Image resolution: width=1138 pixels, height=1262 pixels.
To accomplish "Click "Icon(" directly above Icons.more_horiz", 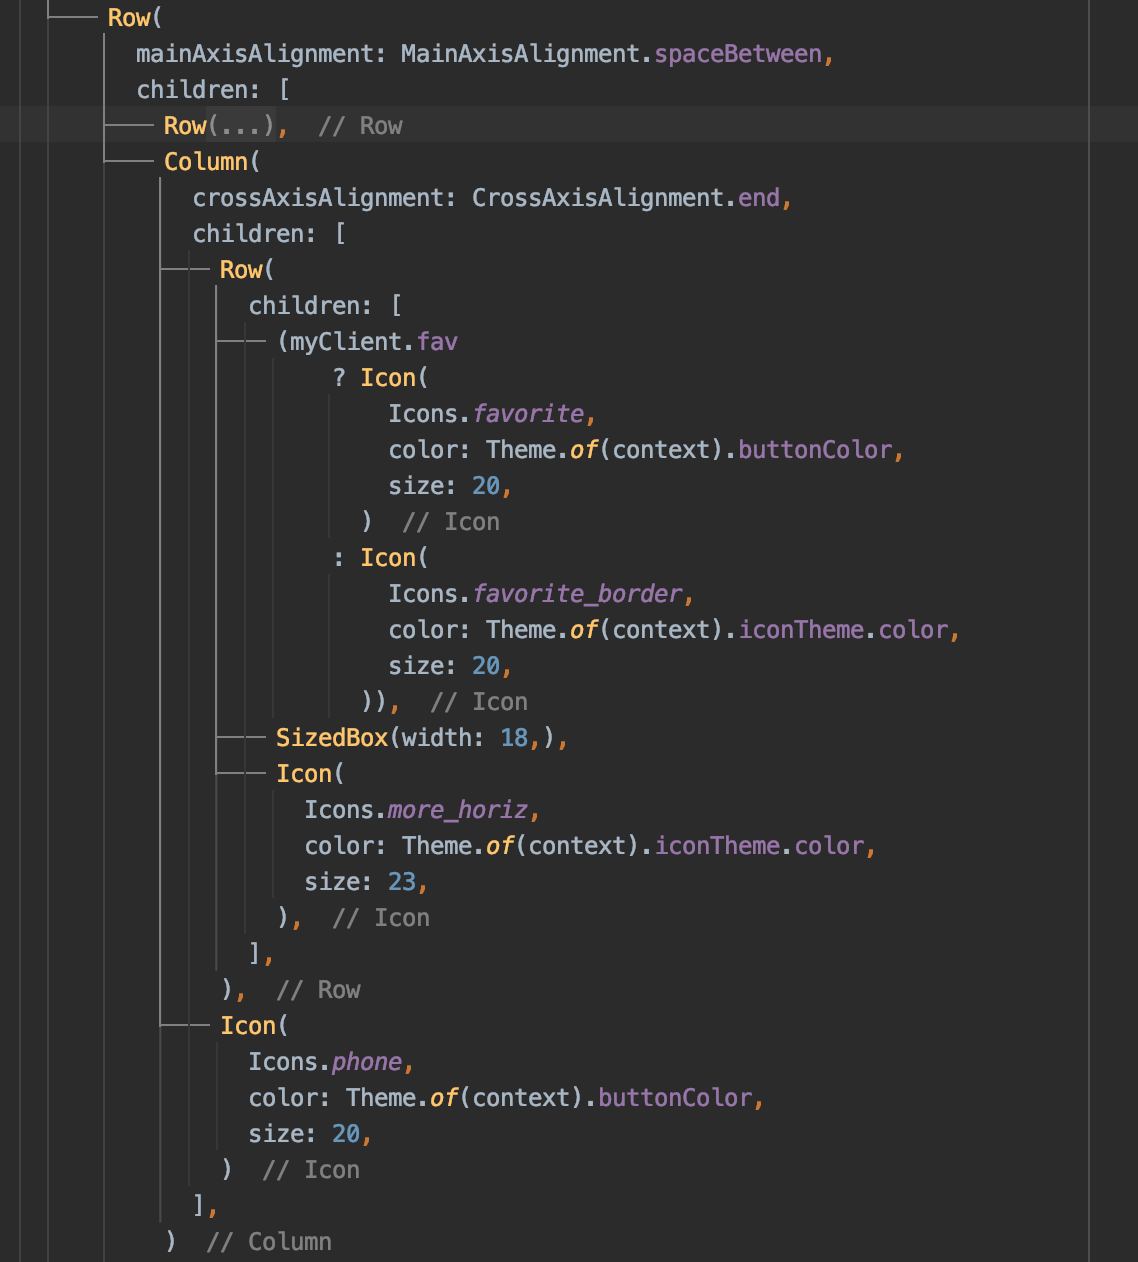I will coord(310,774).
